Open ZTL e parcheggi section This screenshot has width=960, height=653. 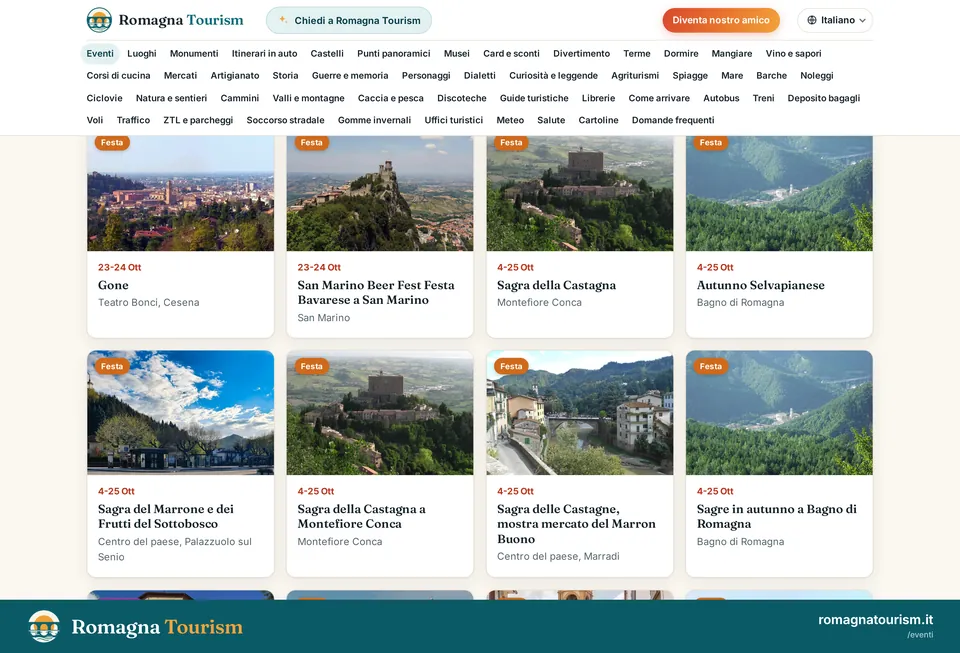pos(198,121)
